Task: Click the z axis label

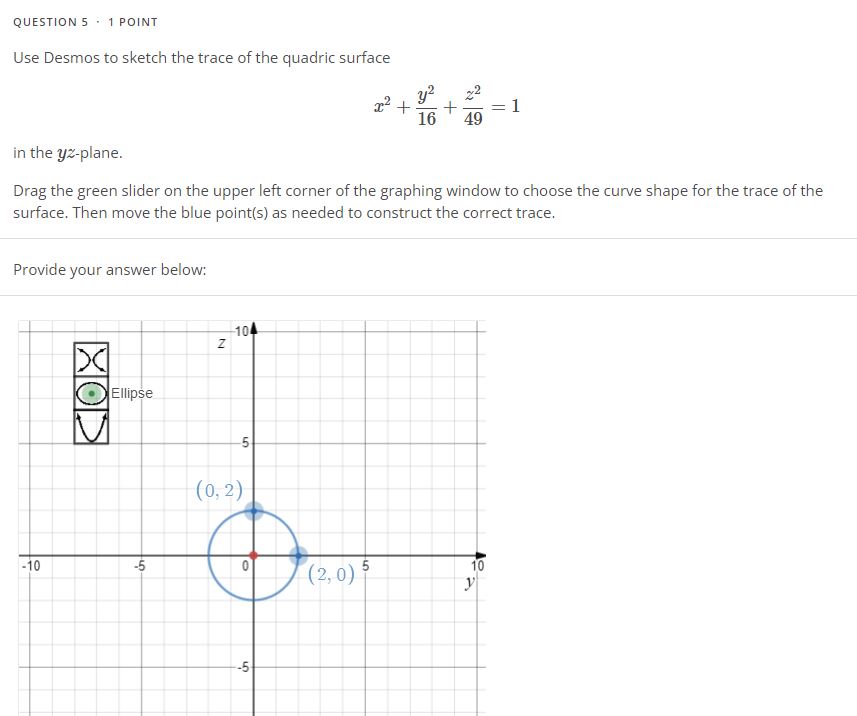Action: pos(221,342)
